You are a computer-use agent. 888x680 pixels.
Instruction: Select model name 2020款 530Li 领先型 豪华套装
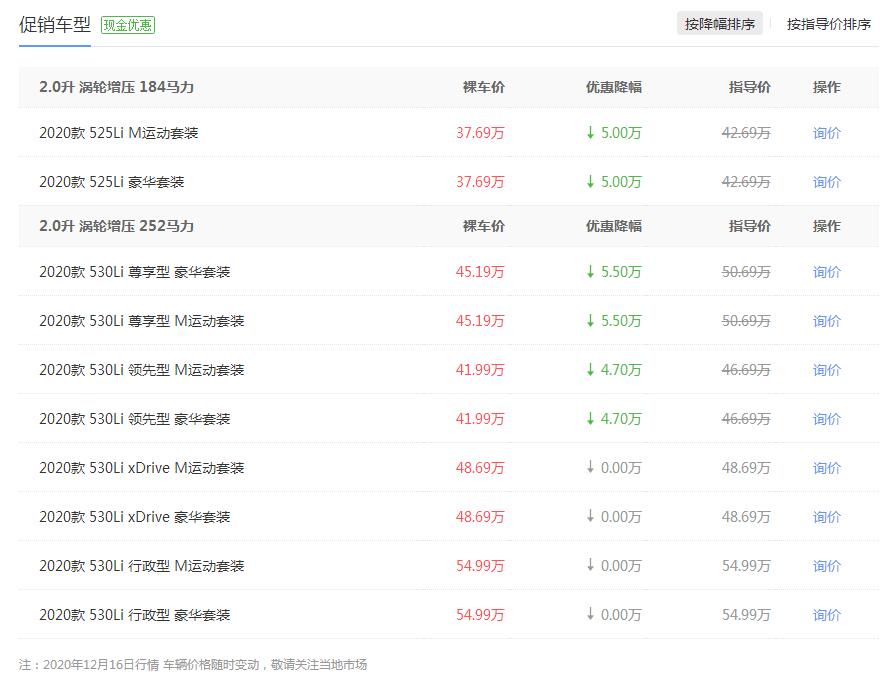[135, 419]
